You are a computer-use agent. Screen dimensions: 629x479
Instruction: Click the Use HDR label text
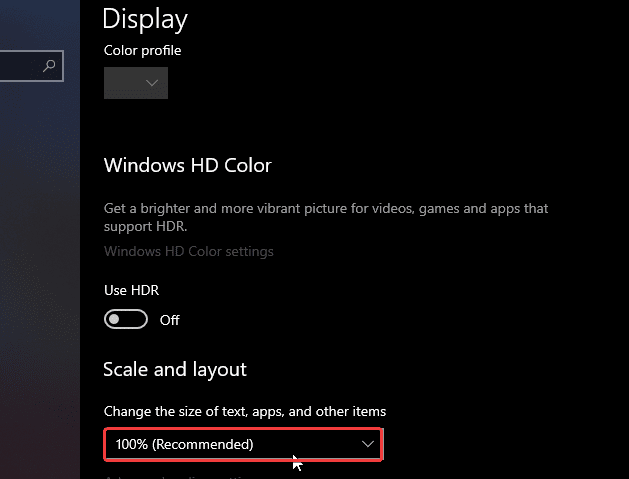pyautogui.click(x=132, y=290)
